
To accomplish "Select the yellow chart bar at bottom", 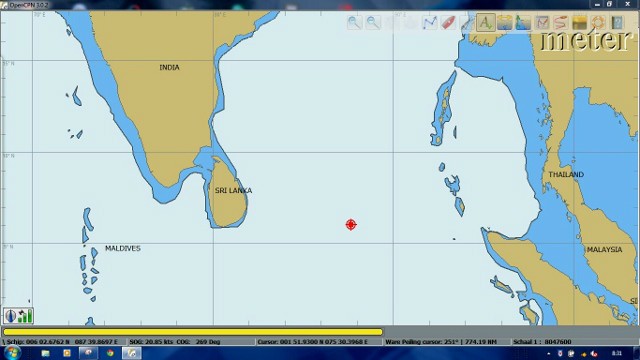I will [x=193, y=332].
